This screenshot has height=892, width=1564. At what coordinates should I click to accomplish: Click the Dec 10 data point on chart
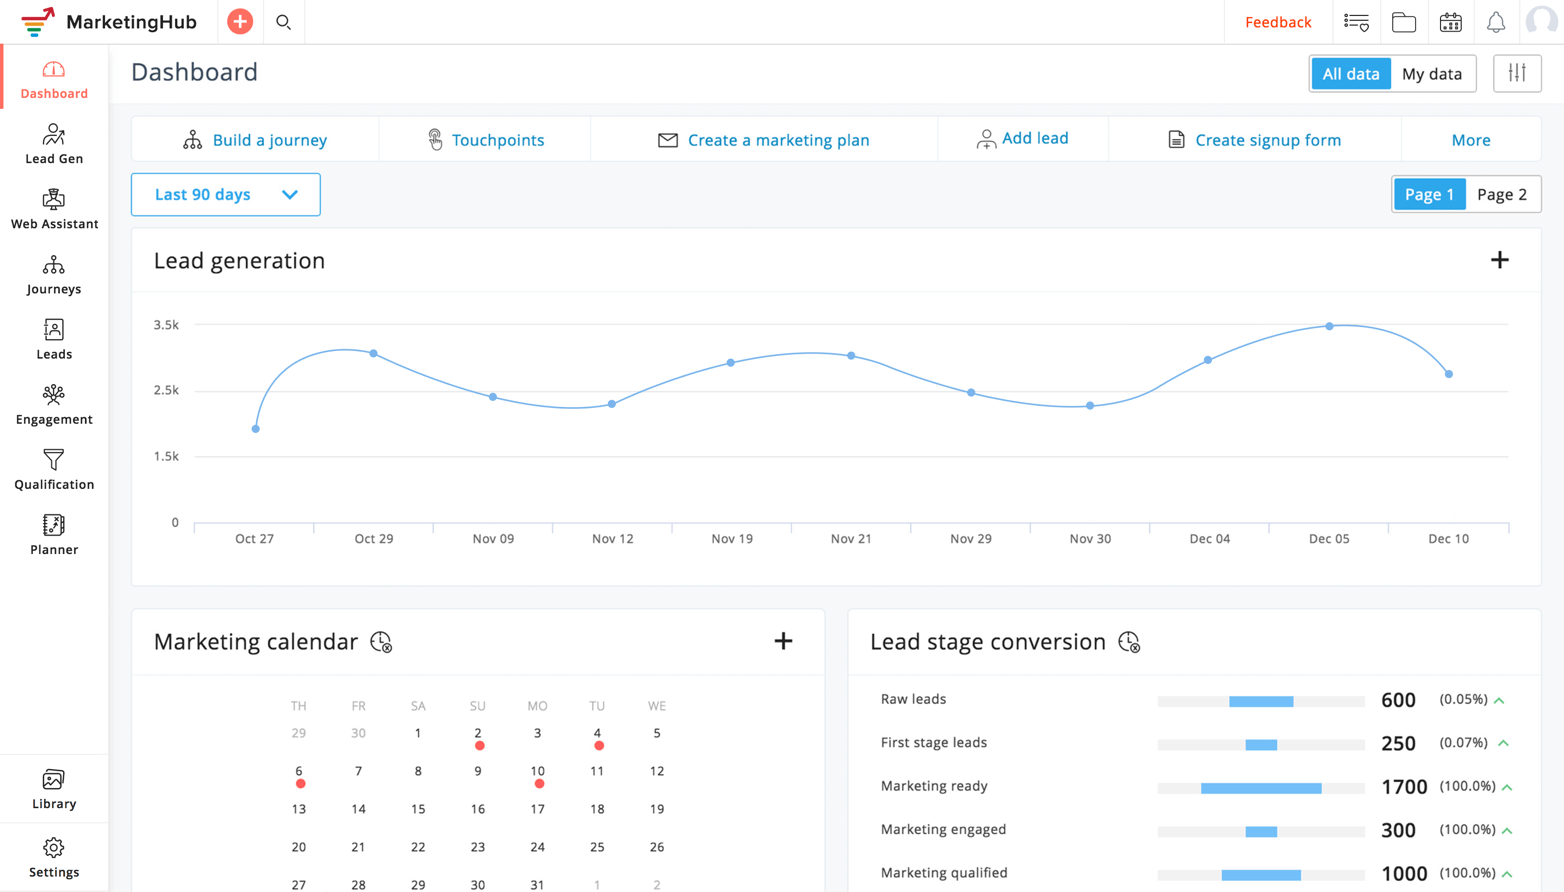pos(1449,374)
